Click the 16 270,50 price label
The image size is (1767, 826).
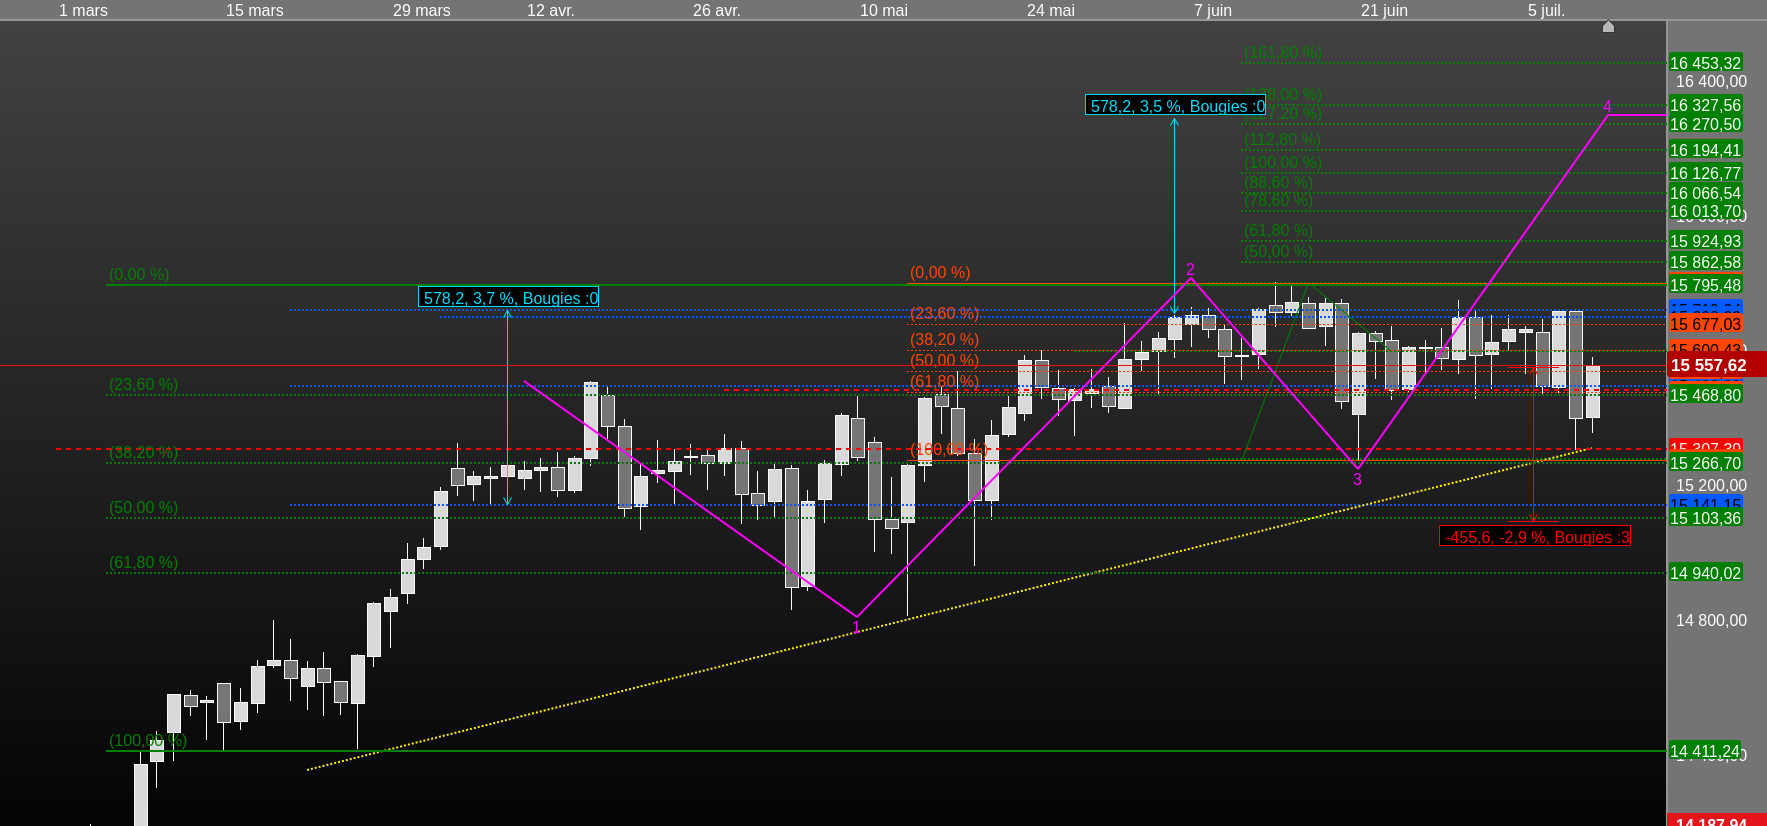1706,124
